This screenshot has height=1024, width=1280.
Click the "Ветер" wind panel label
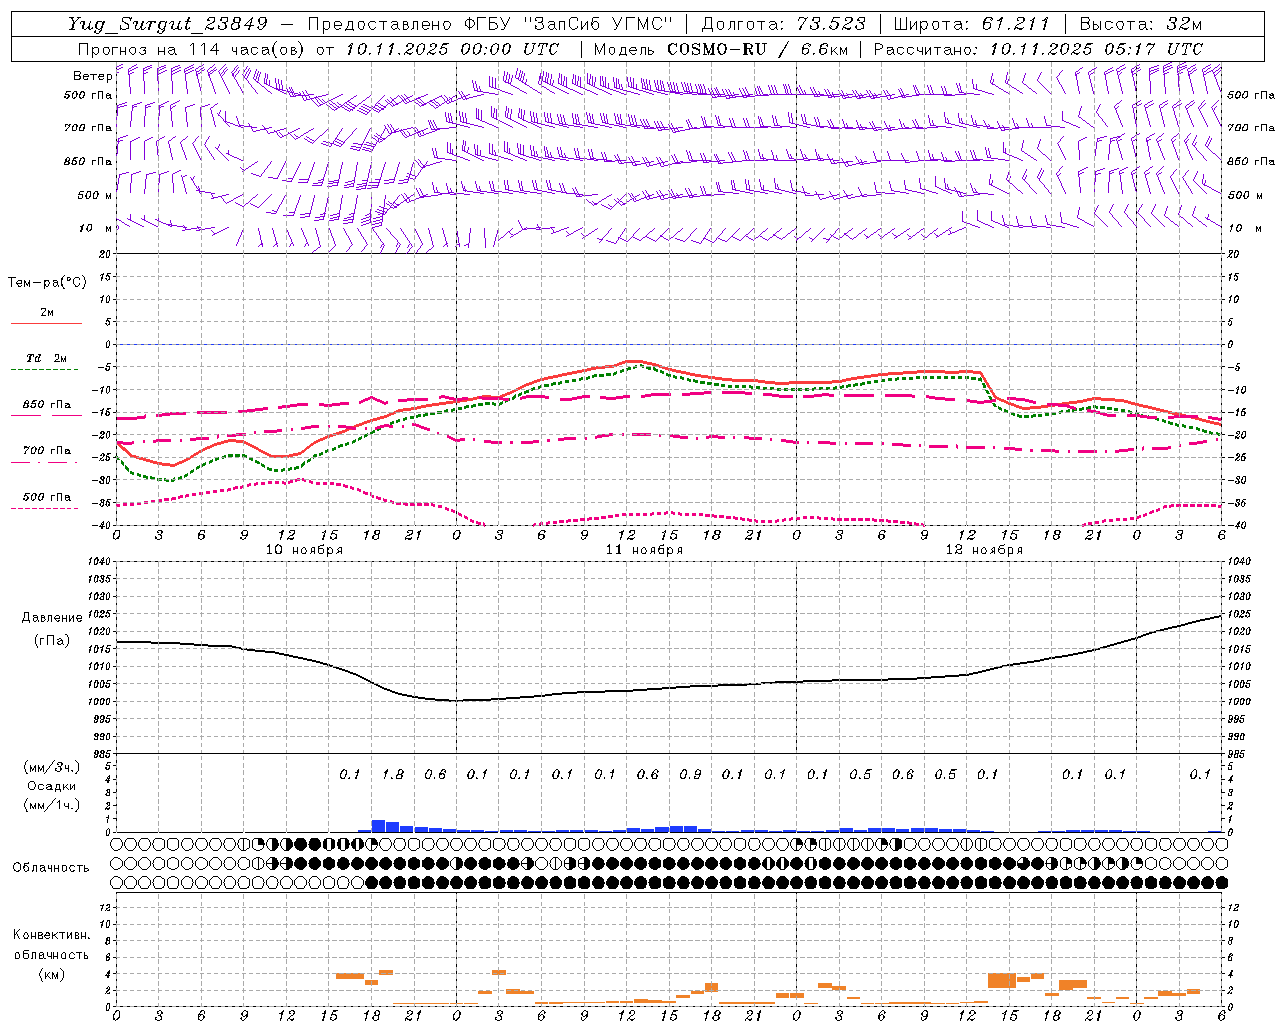92,76
